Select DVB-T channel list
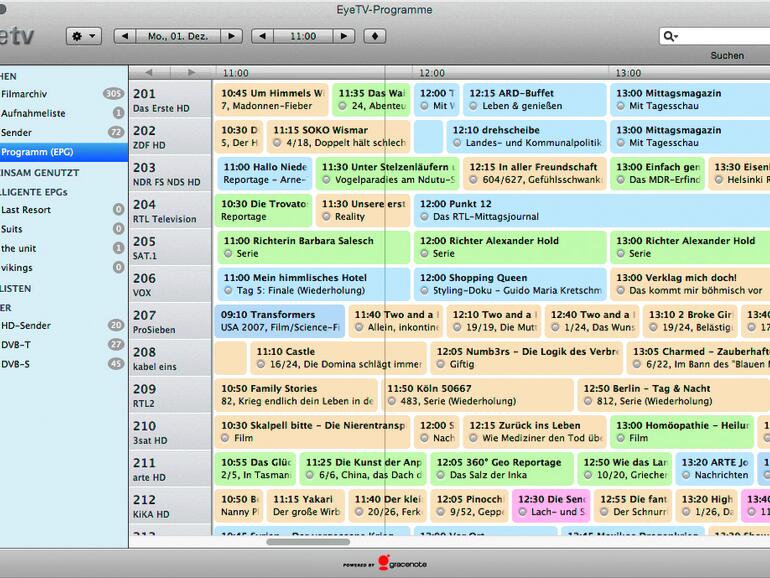Image resolution: width=770 pixels, height=578 pixels. (x=64, y=345)
